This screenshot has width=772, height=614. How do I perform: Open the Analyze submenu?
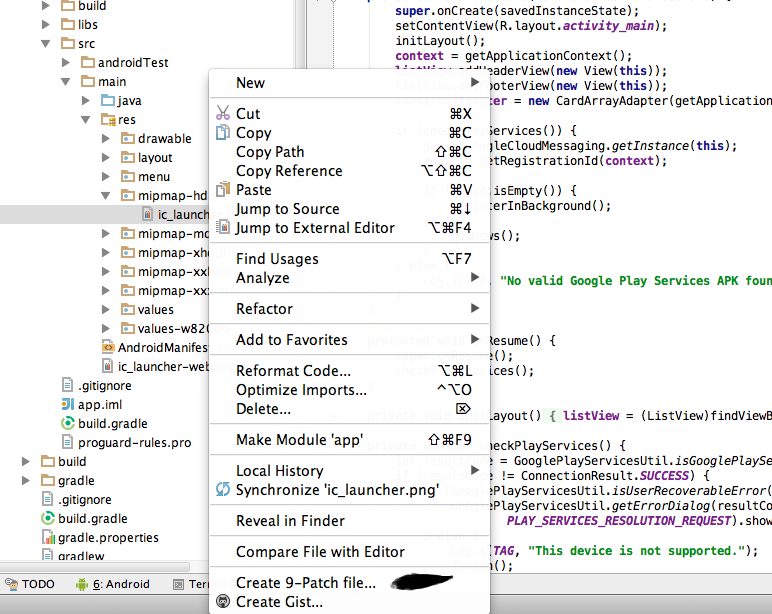point(350,278)
